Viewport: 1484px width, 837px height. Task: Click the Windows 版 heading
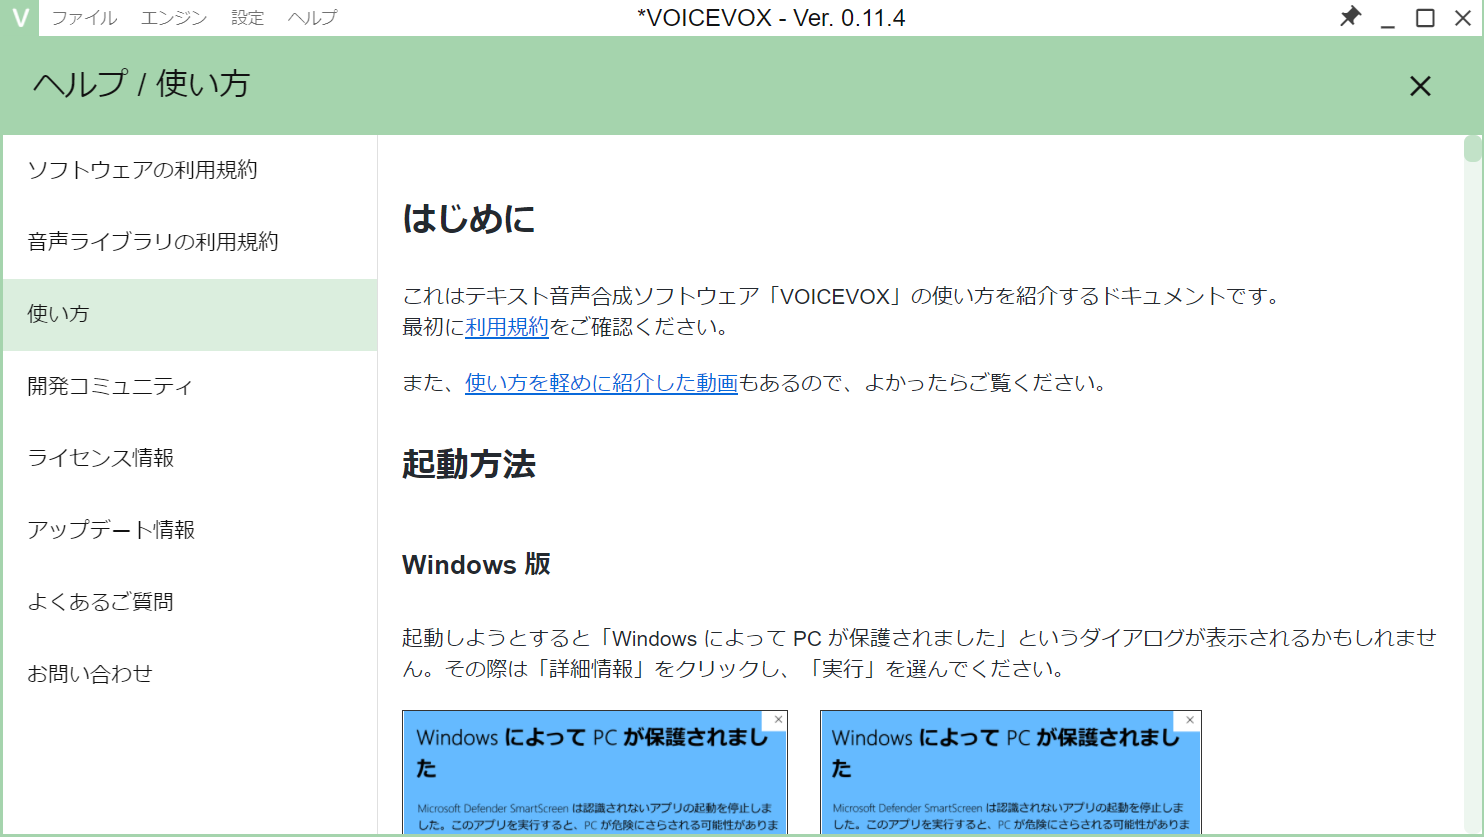(476, 565)
